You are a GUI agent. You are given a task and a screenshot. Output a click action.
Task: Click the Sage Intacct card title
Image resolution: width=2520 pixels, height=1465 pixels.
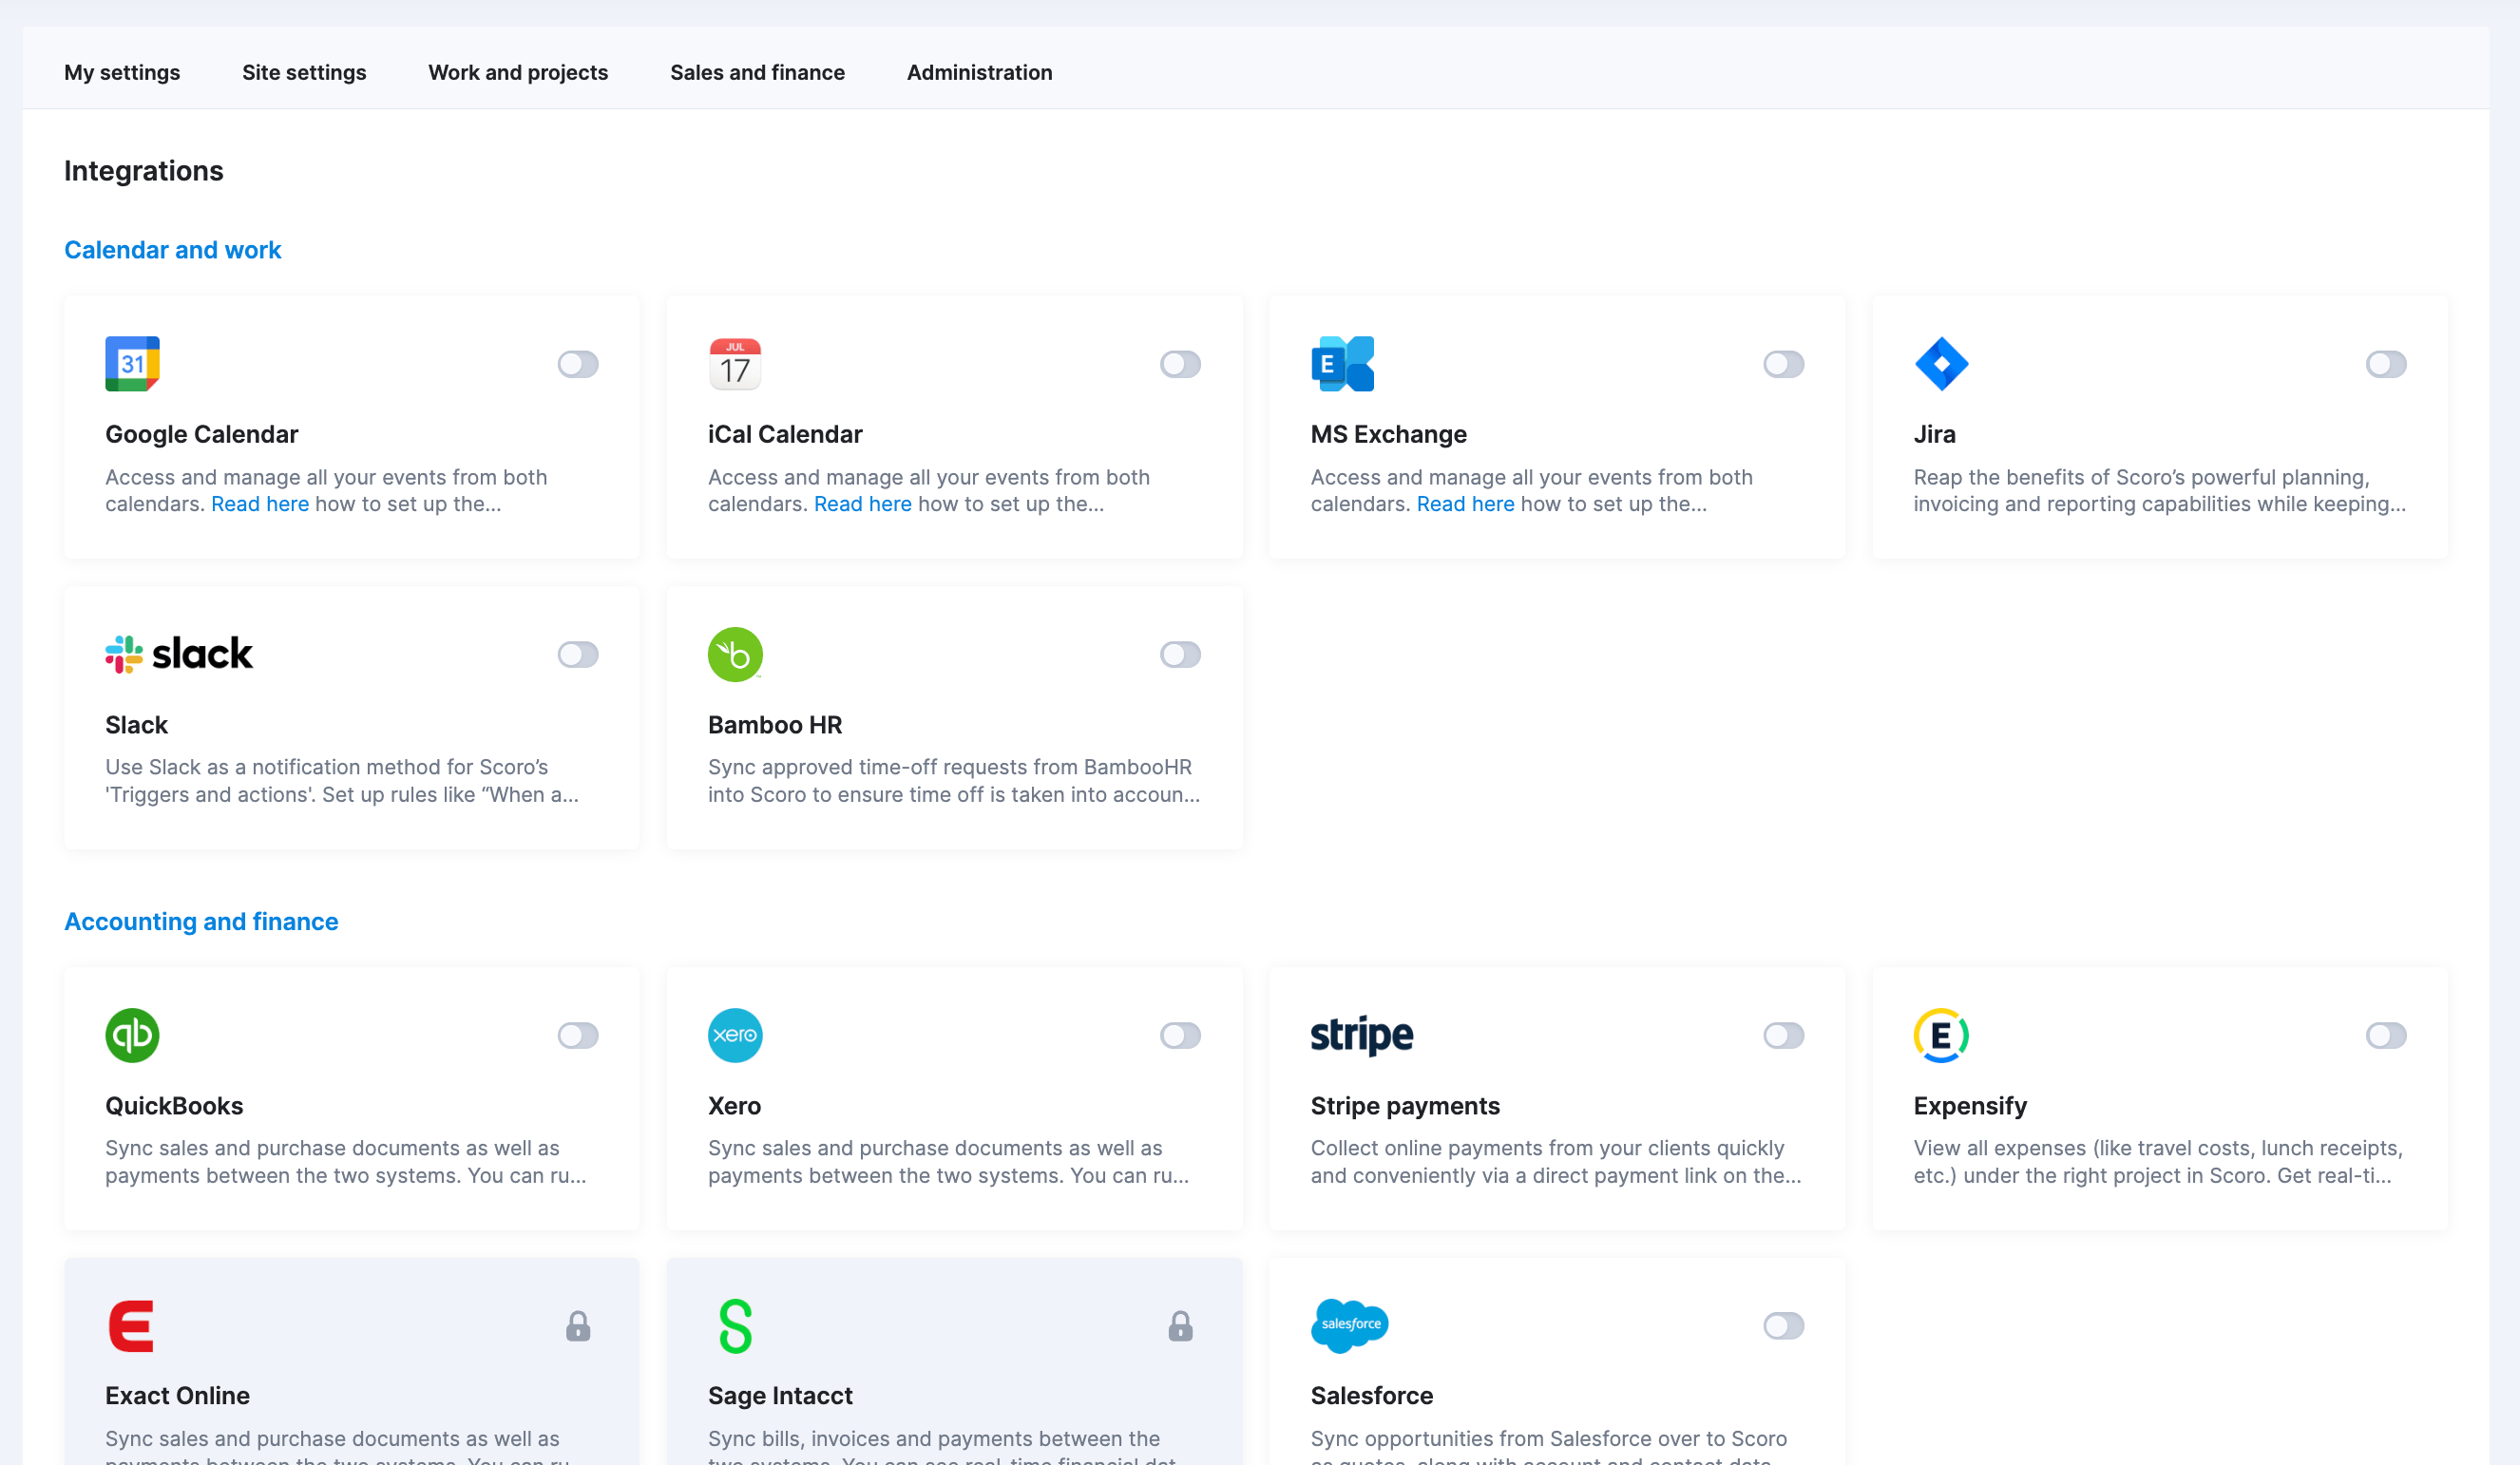point(780,1396)
